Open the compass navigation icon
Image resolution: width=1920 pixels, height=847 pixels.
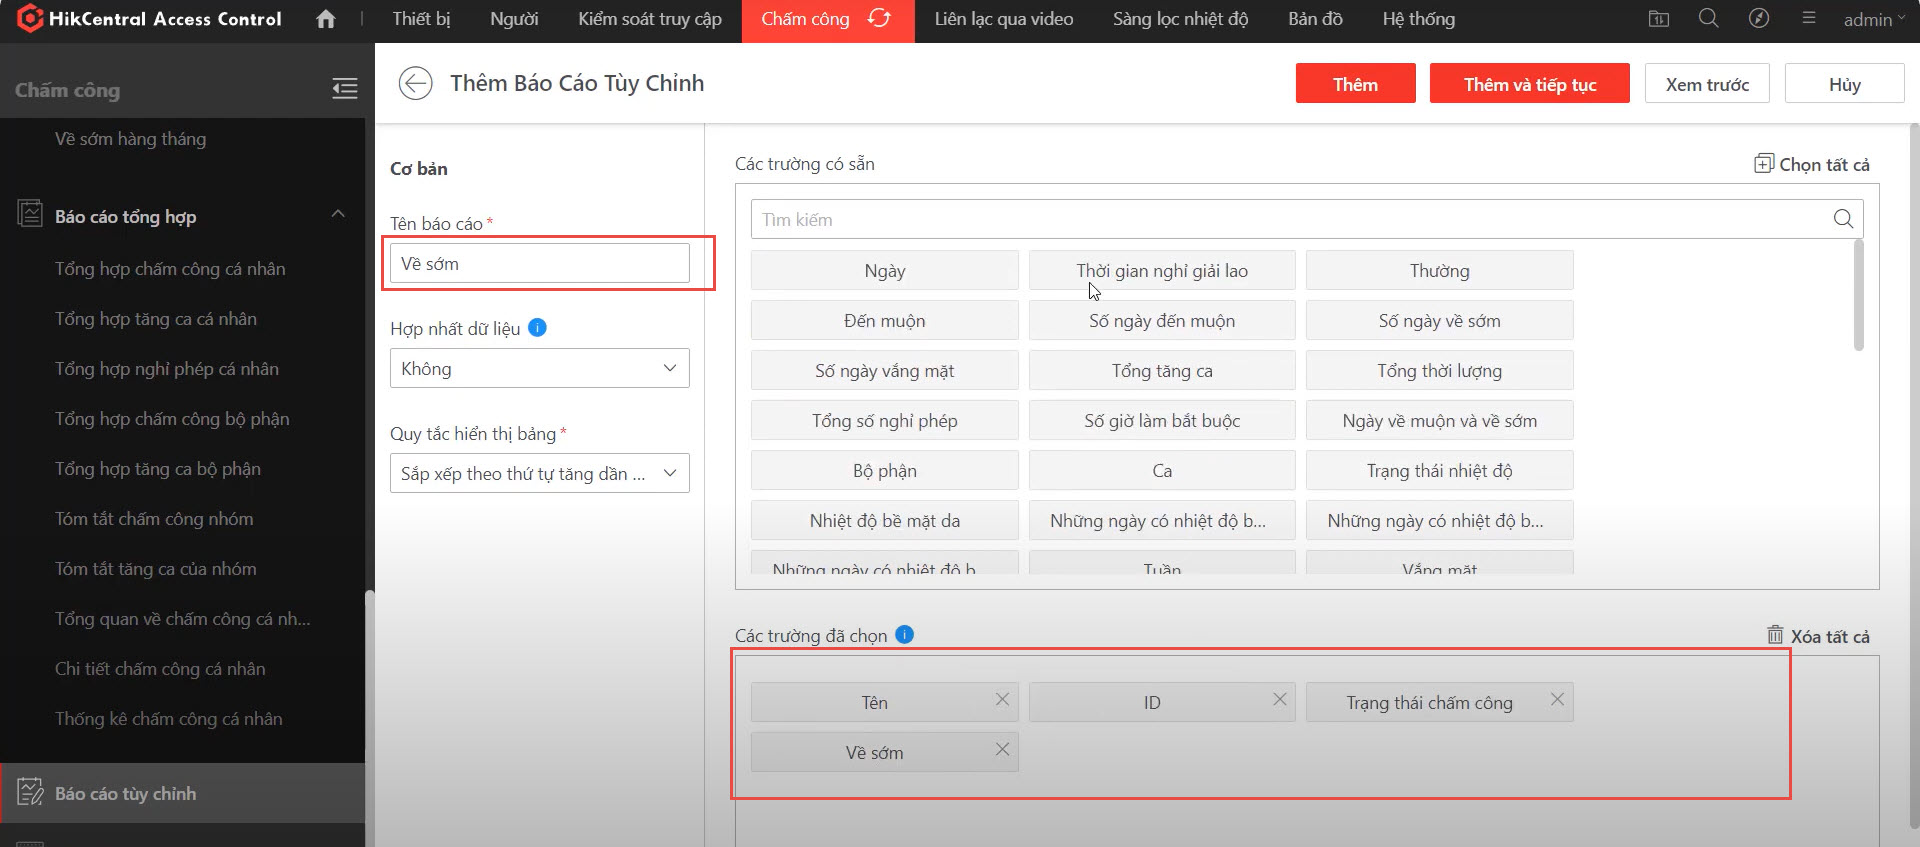click(1758, 19)
